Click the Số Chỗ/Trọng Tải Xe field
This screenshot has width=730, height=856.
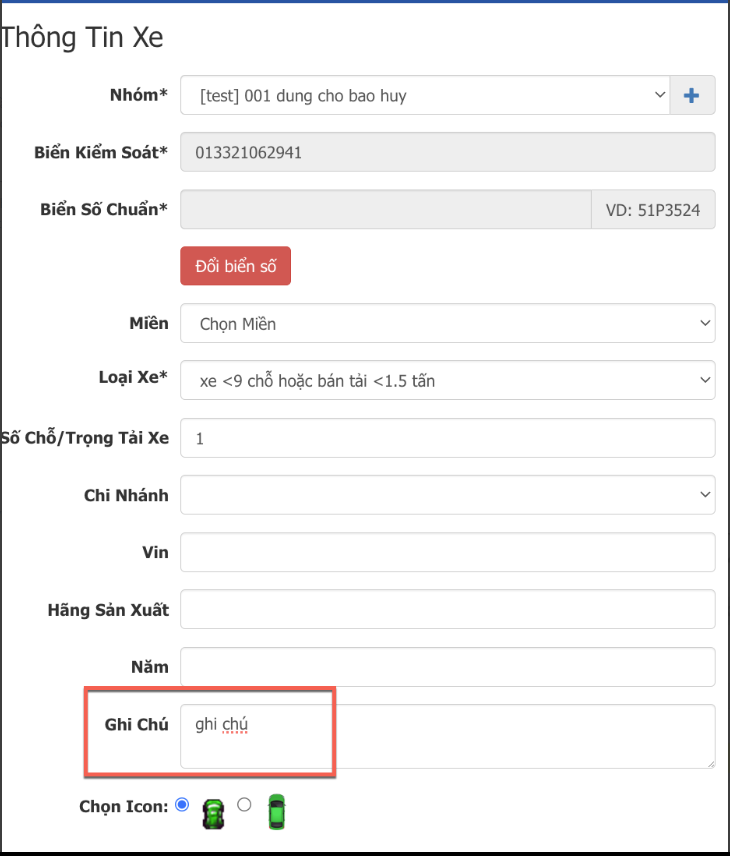pyautogui.click(x=448, y=438)
